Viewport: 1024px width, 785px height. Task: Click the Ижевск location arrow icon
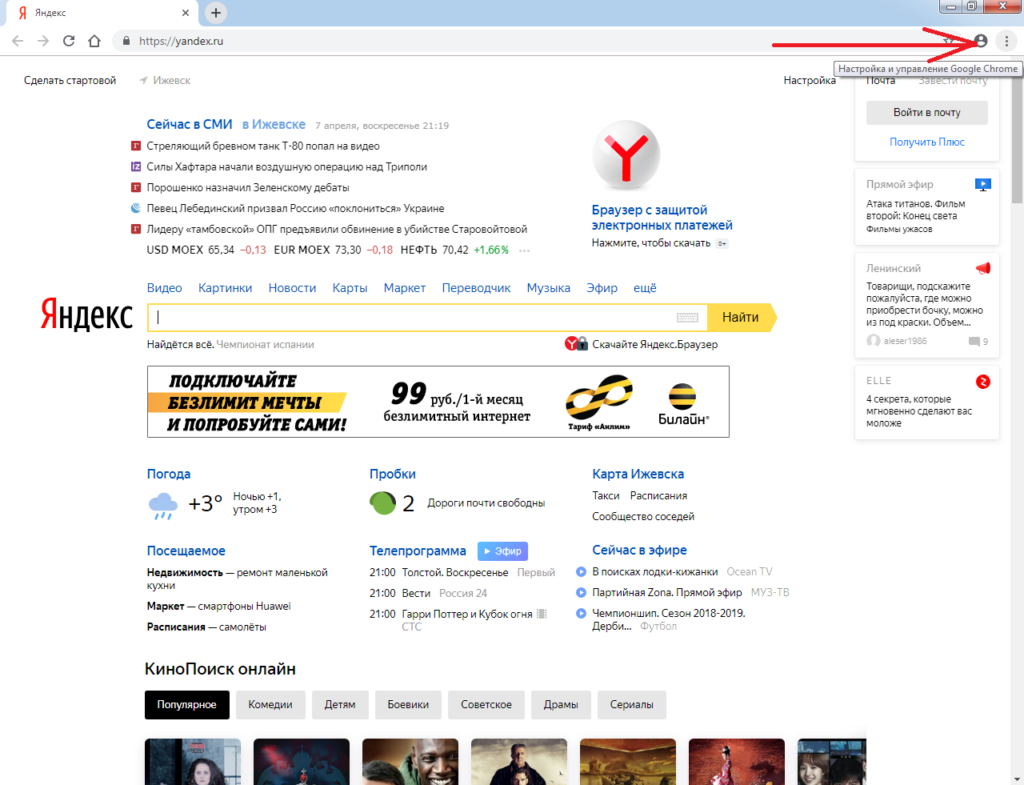pos(143,80)
